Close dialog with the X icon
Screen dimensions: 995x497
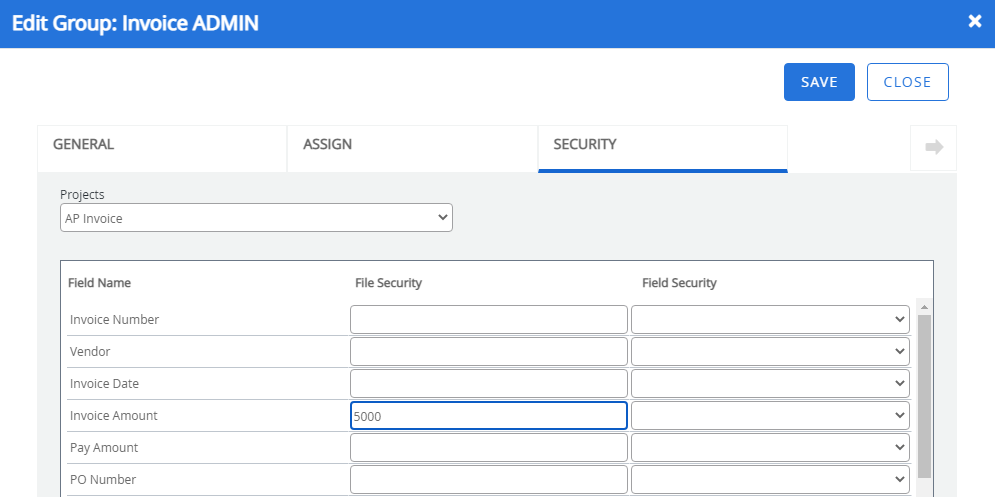pyautogui.click(x=975, y=22)
